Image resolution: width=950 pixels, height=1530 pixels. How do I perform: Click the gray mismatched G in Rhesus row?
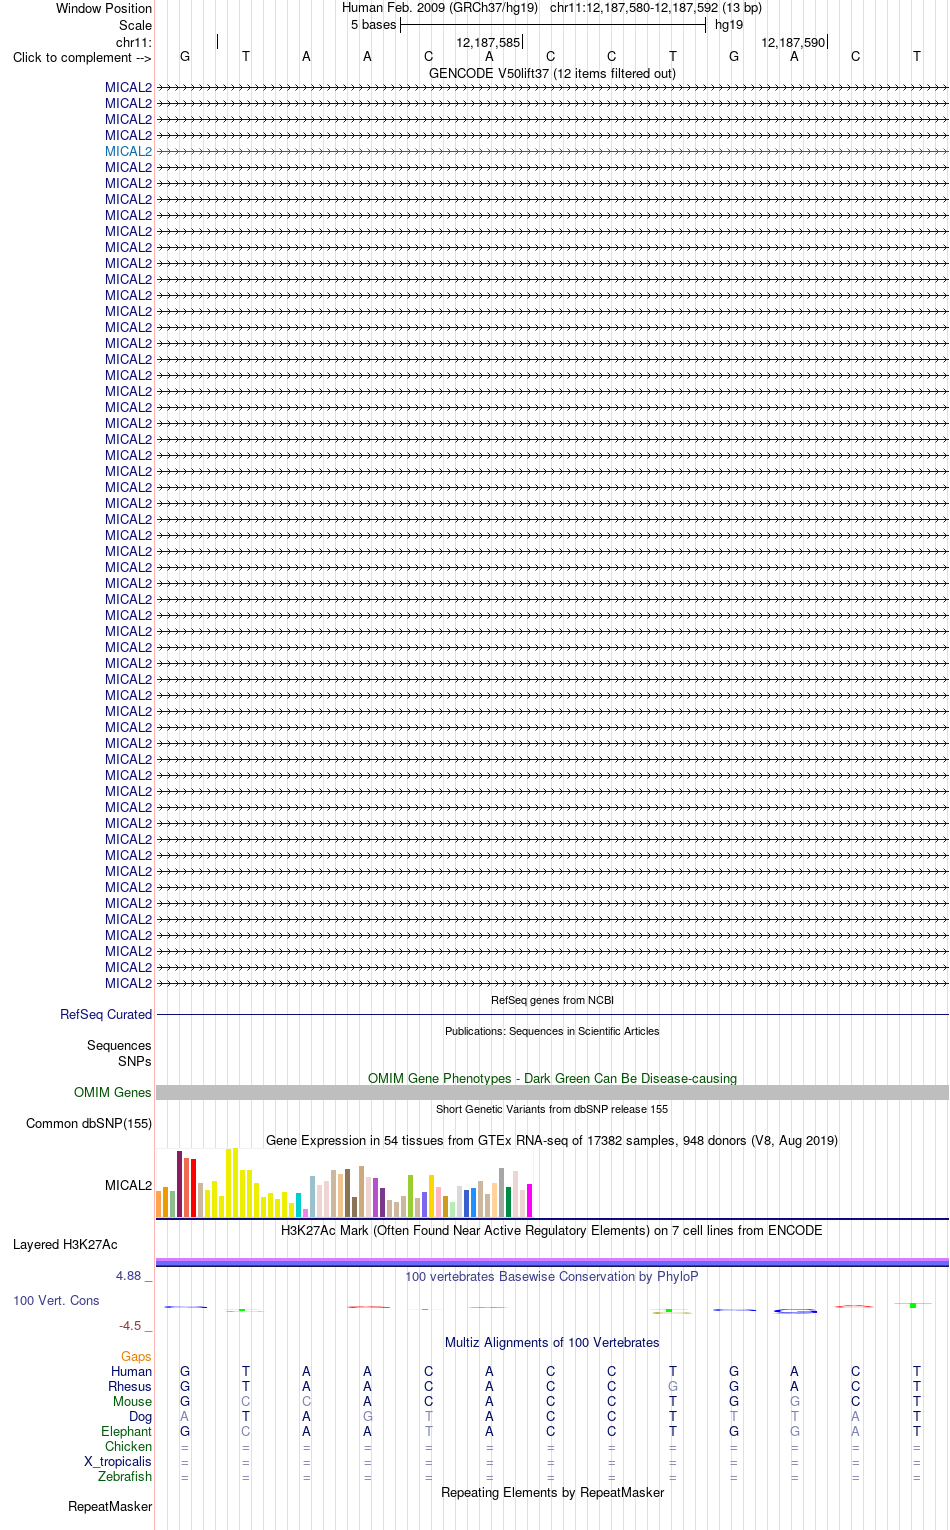pyautogui.click(x=673, y=1386)
